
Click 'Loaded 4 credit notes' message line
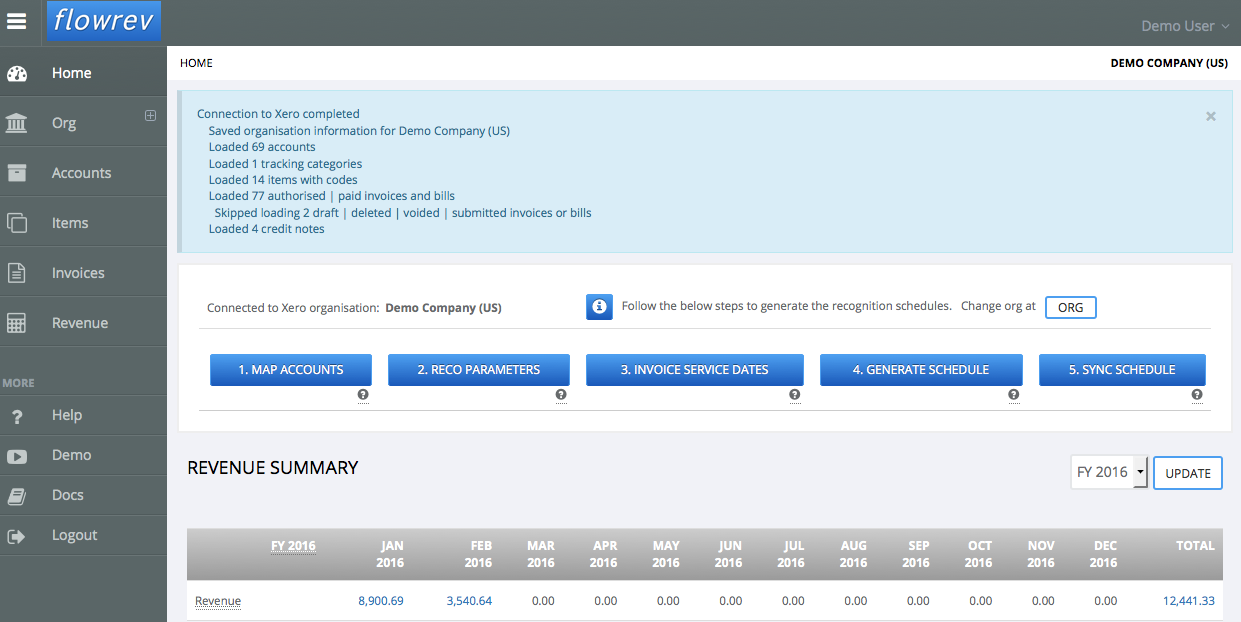coord(266,229)
